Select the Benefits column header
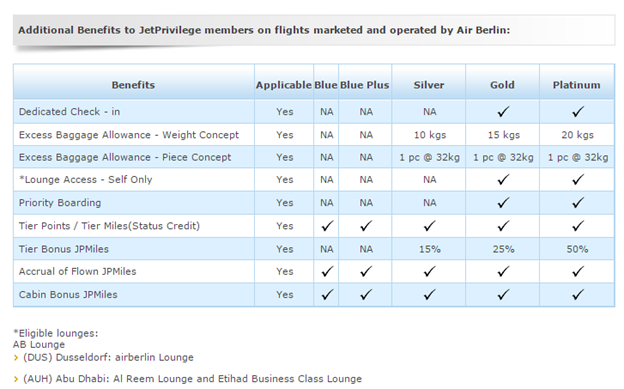Image resolution: width=624 pixels, height=389 pixels. 133,85
